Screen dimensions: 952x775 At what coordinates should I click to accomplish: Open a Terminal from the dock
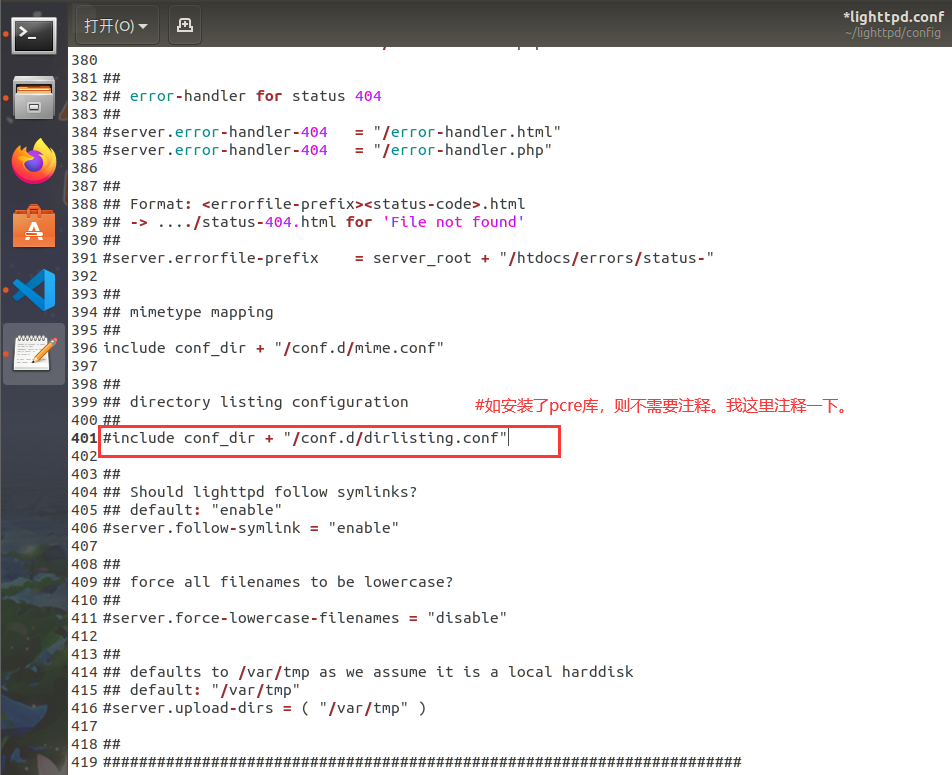click(33, 35)
